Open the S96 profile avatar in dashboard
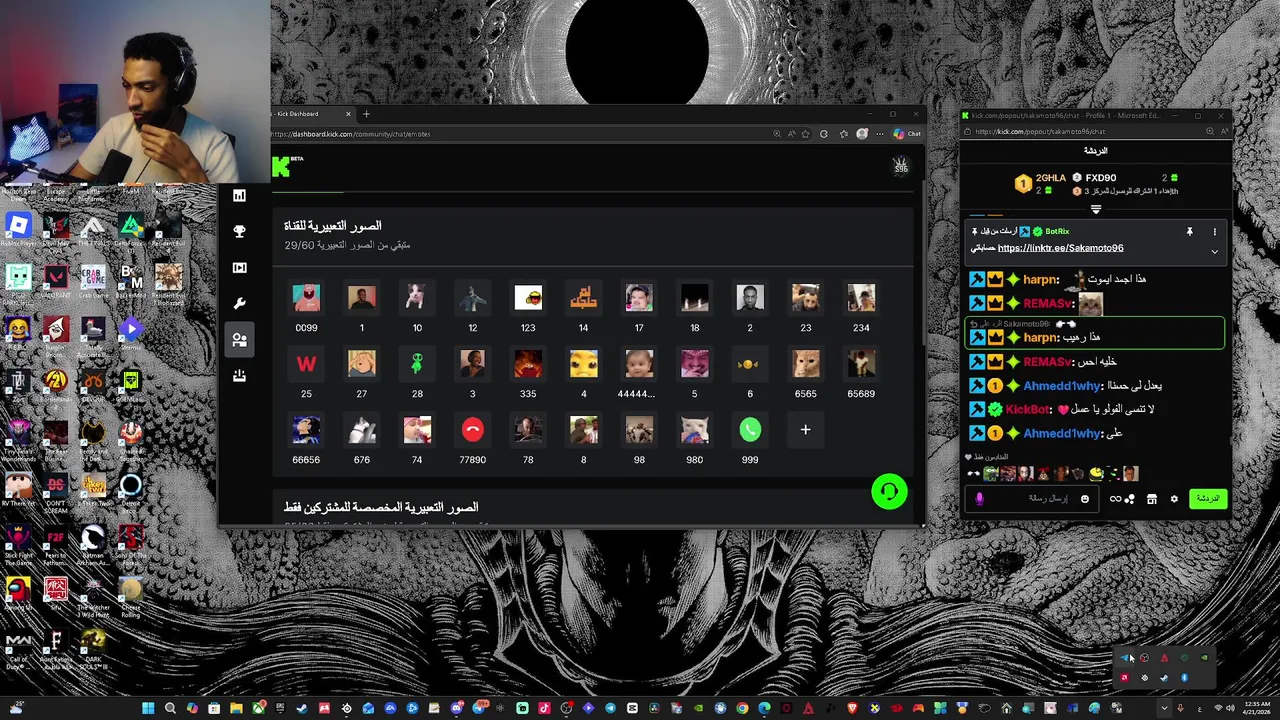This screenshot has height=720, width=1280. pos(901,166)
